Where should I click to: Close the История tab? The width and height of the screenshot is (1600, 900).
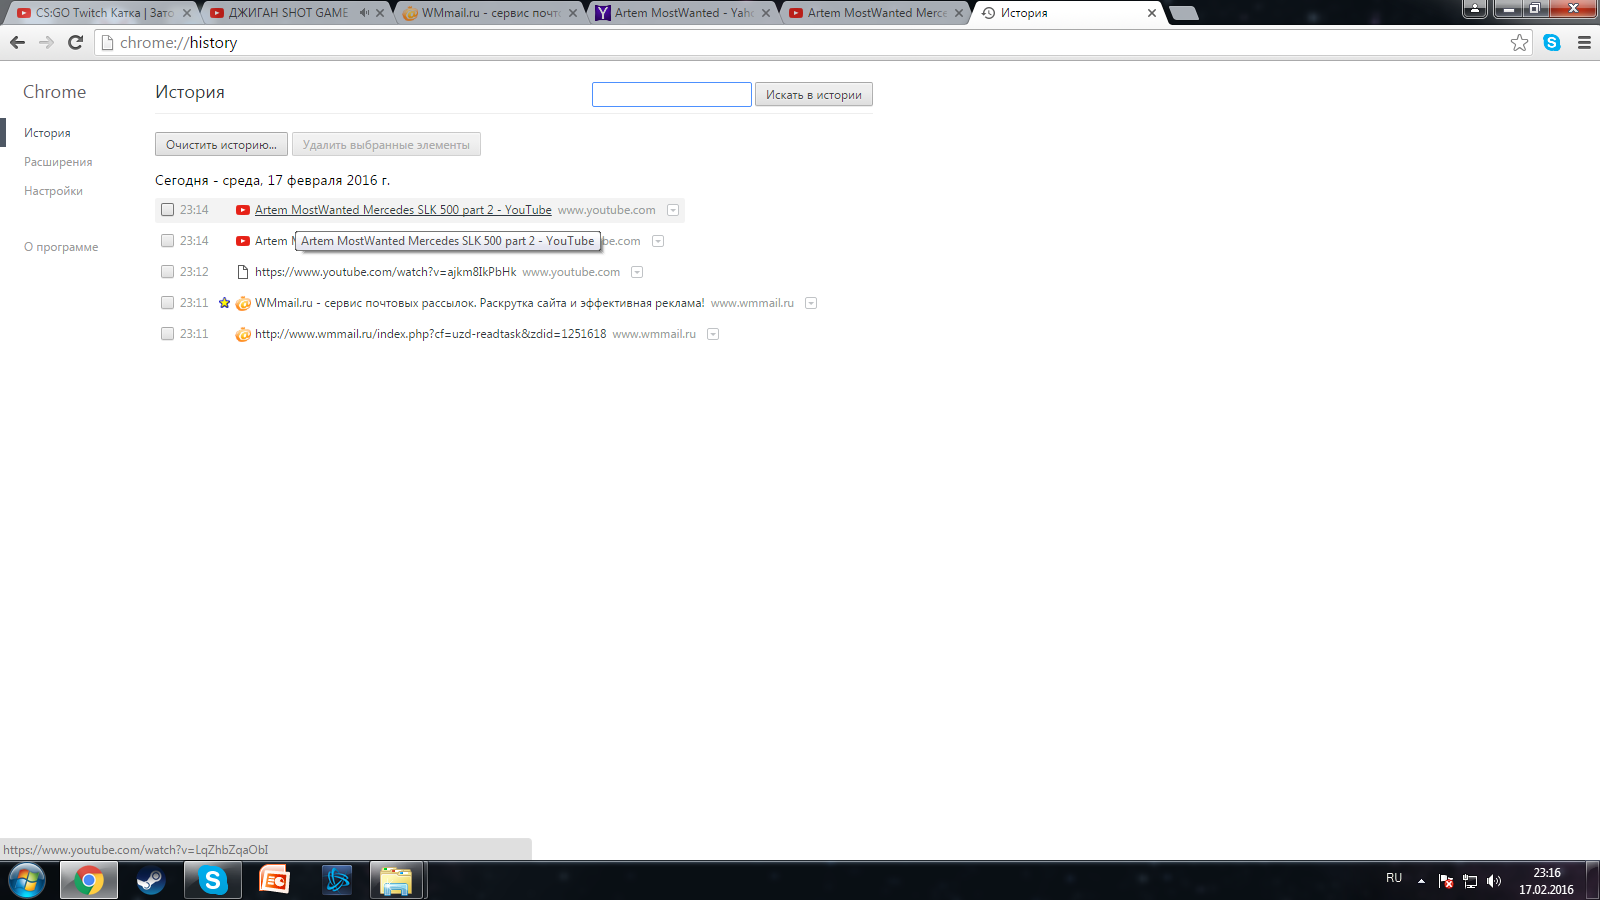(1152, 13)
